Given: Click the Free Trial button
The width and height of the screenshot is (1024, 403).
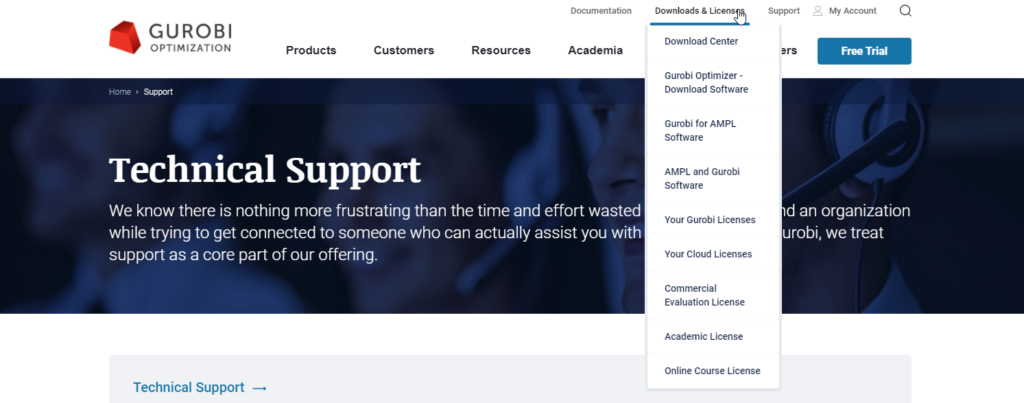Looking at the screenshot, I should 864,51.
